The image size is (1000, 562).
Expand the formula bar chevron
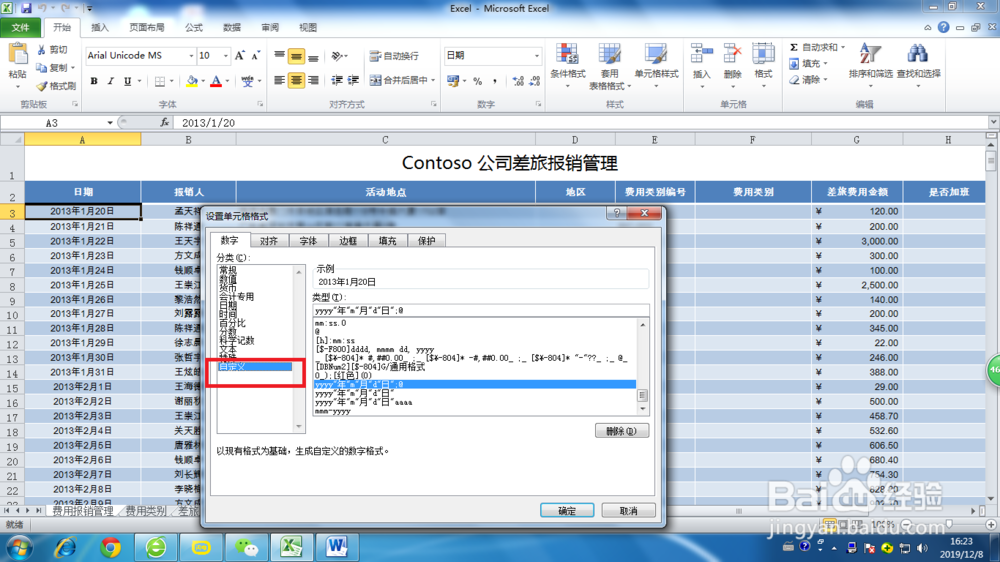pyautogui.click(x=993, y=122)
